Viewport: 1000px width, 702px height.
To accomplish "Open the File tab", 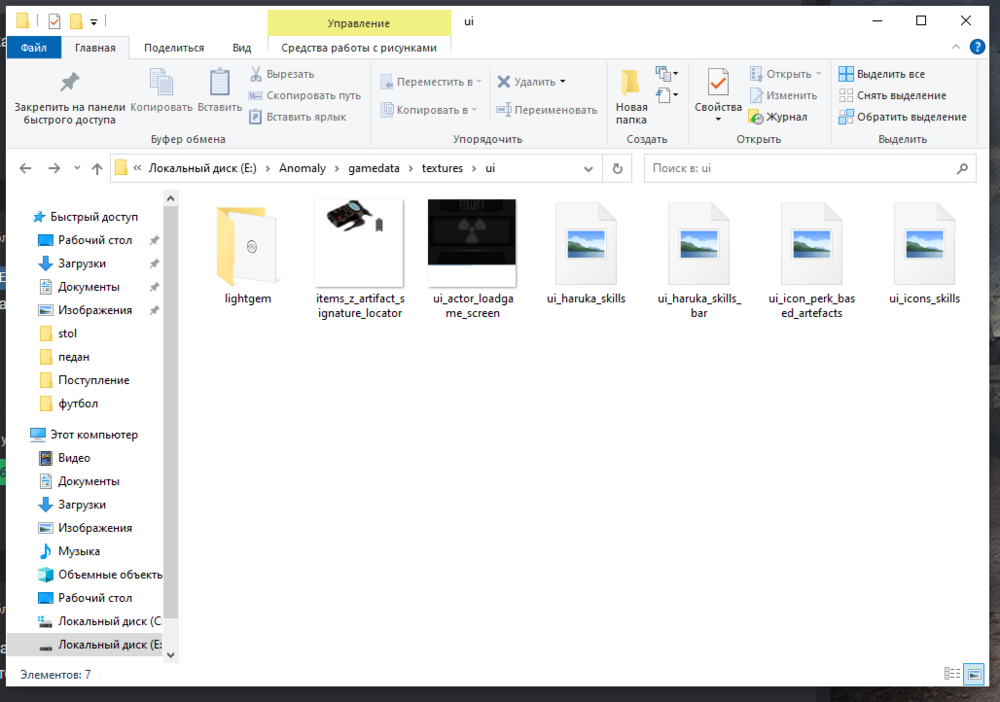I will point(33,47).
